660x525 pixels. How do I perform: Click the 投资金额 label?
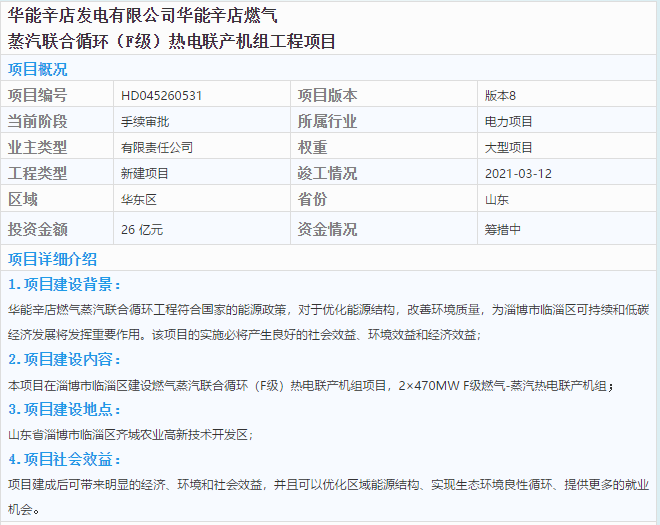pos(37,229)
